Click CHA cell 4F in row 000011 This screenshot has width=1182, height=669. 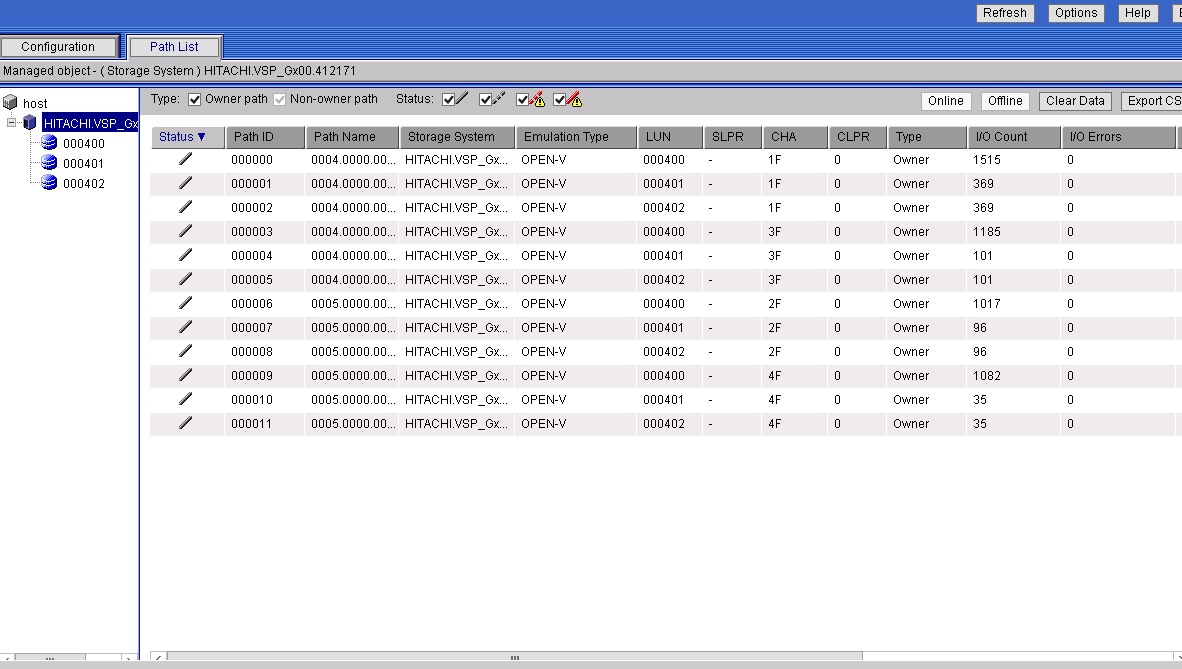pyautogui.click(x=774, y=424)
